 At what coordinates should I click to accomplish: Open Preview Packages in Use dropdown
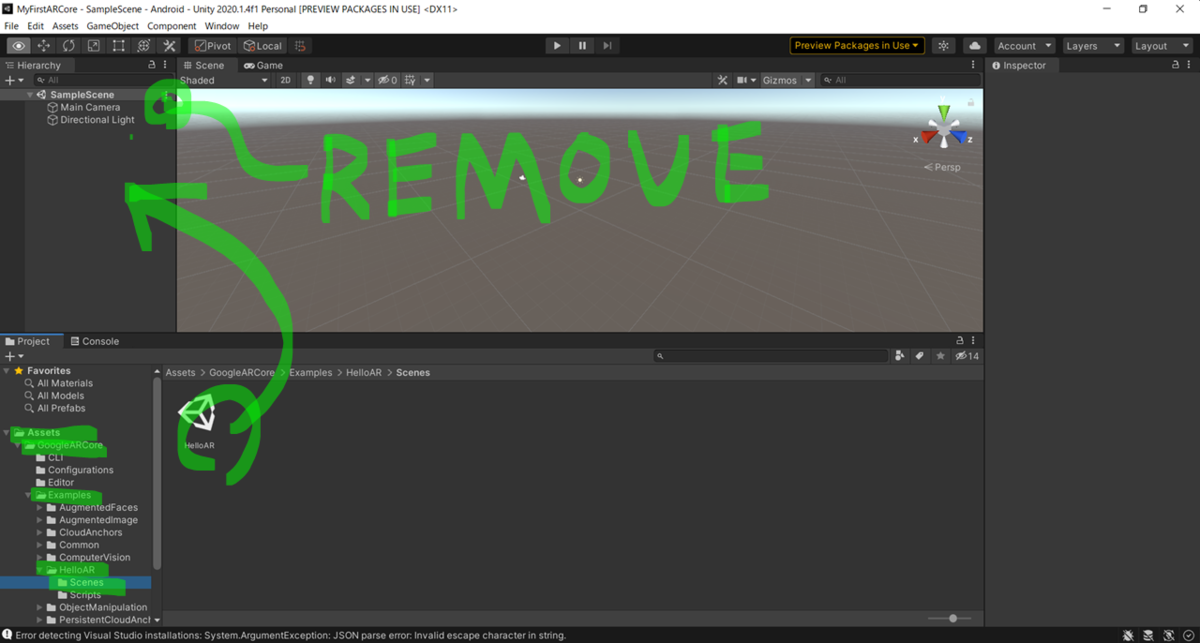click(x=857, y=46)
